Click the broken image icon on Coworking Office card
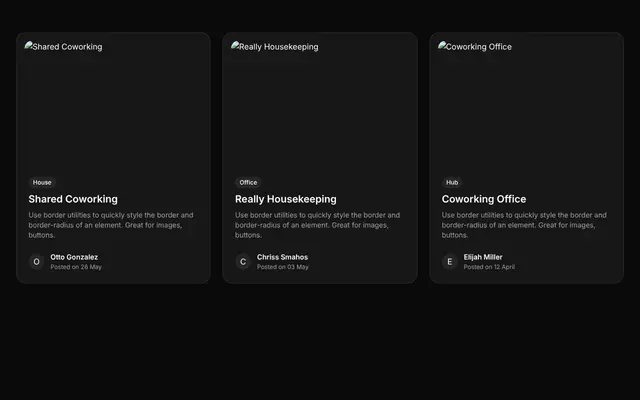The width and height of the screenshot is (640, 400). (x=442, y=46)
